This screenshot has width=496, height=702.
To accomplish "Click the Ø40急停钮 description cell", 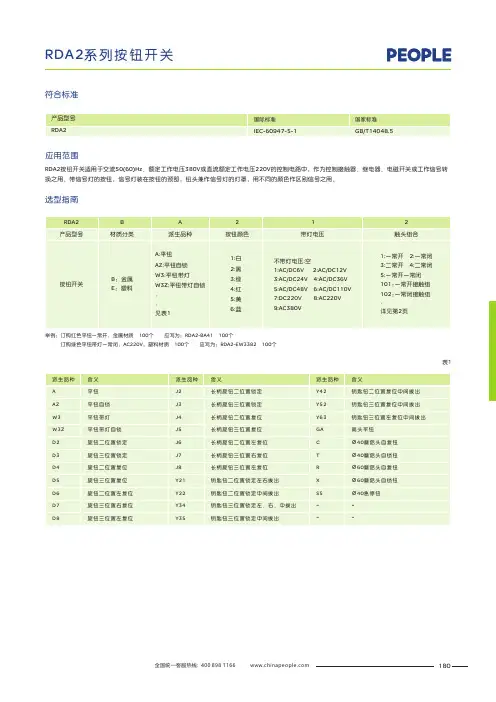I will tap(366, 493).
